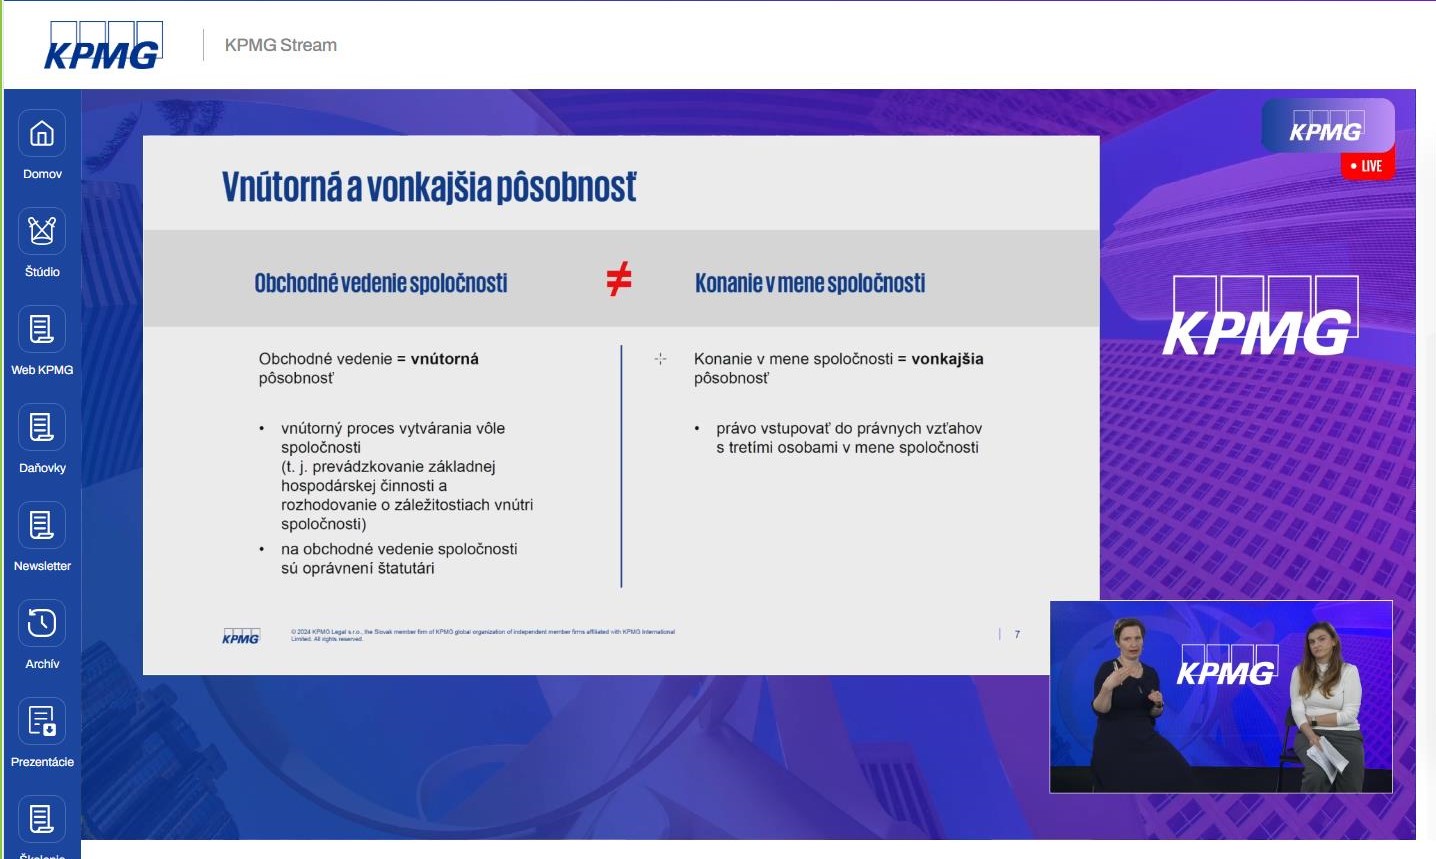Open the Školenia icon at sidebar bottom
Viewport: 1436px width, 859px height.
(42, 819)
